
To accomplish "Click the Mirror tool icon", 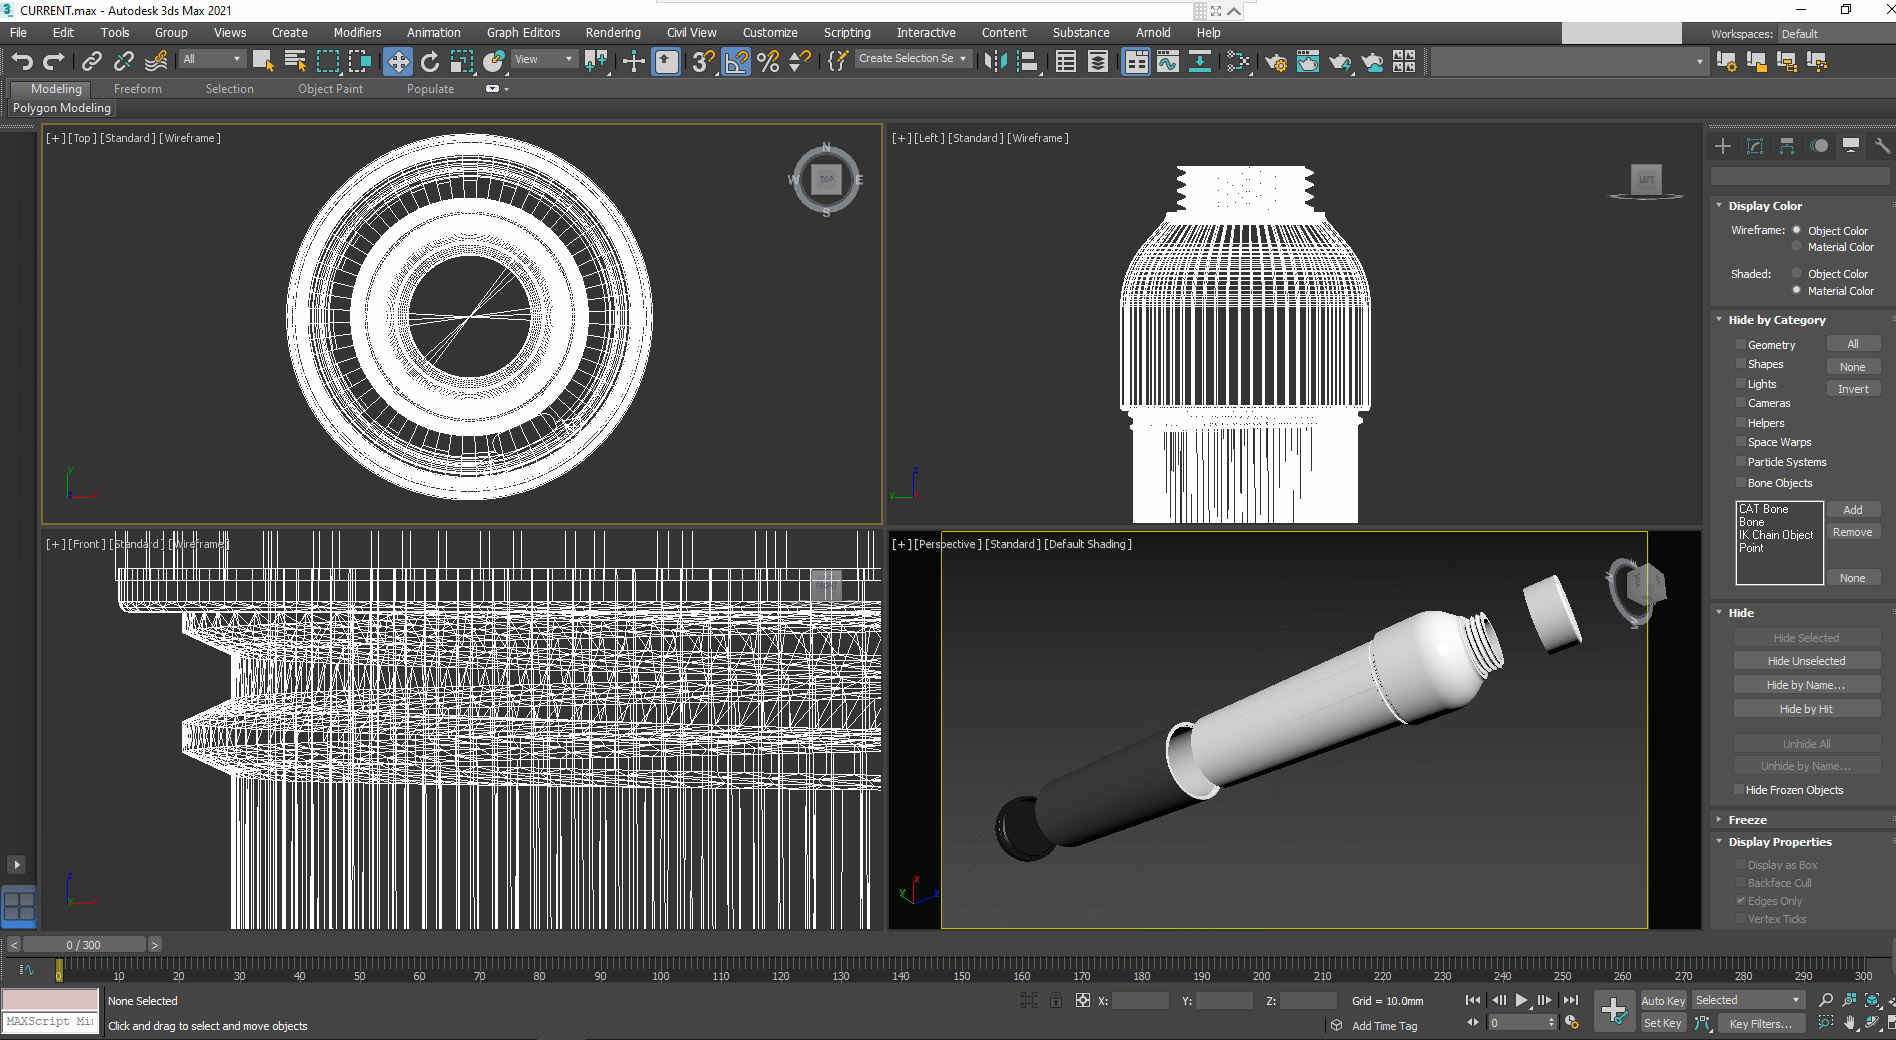I will click(995, 62).
